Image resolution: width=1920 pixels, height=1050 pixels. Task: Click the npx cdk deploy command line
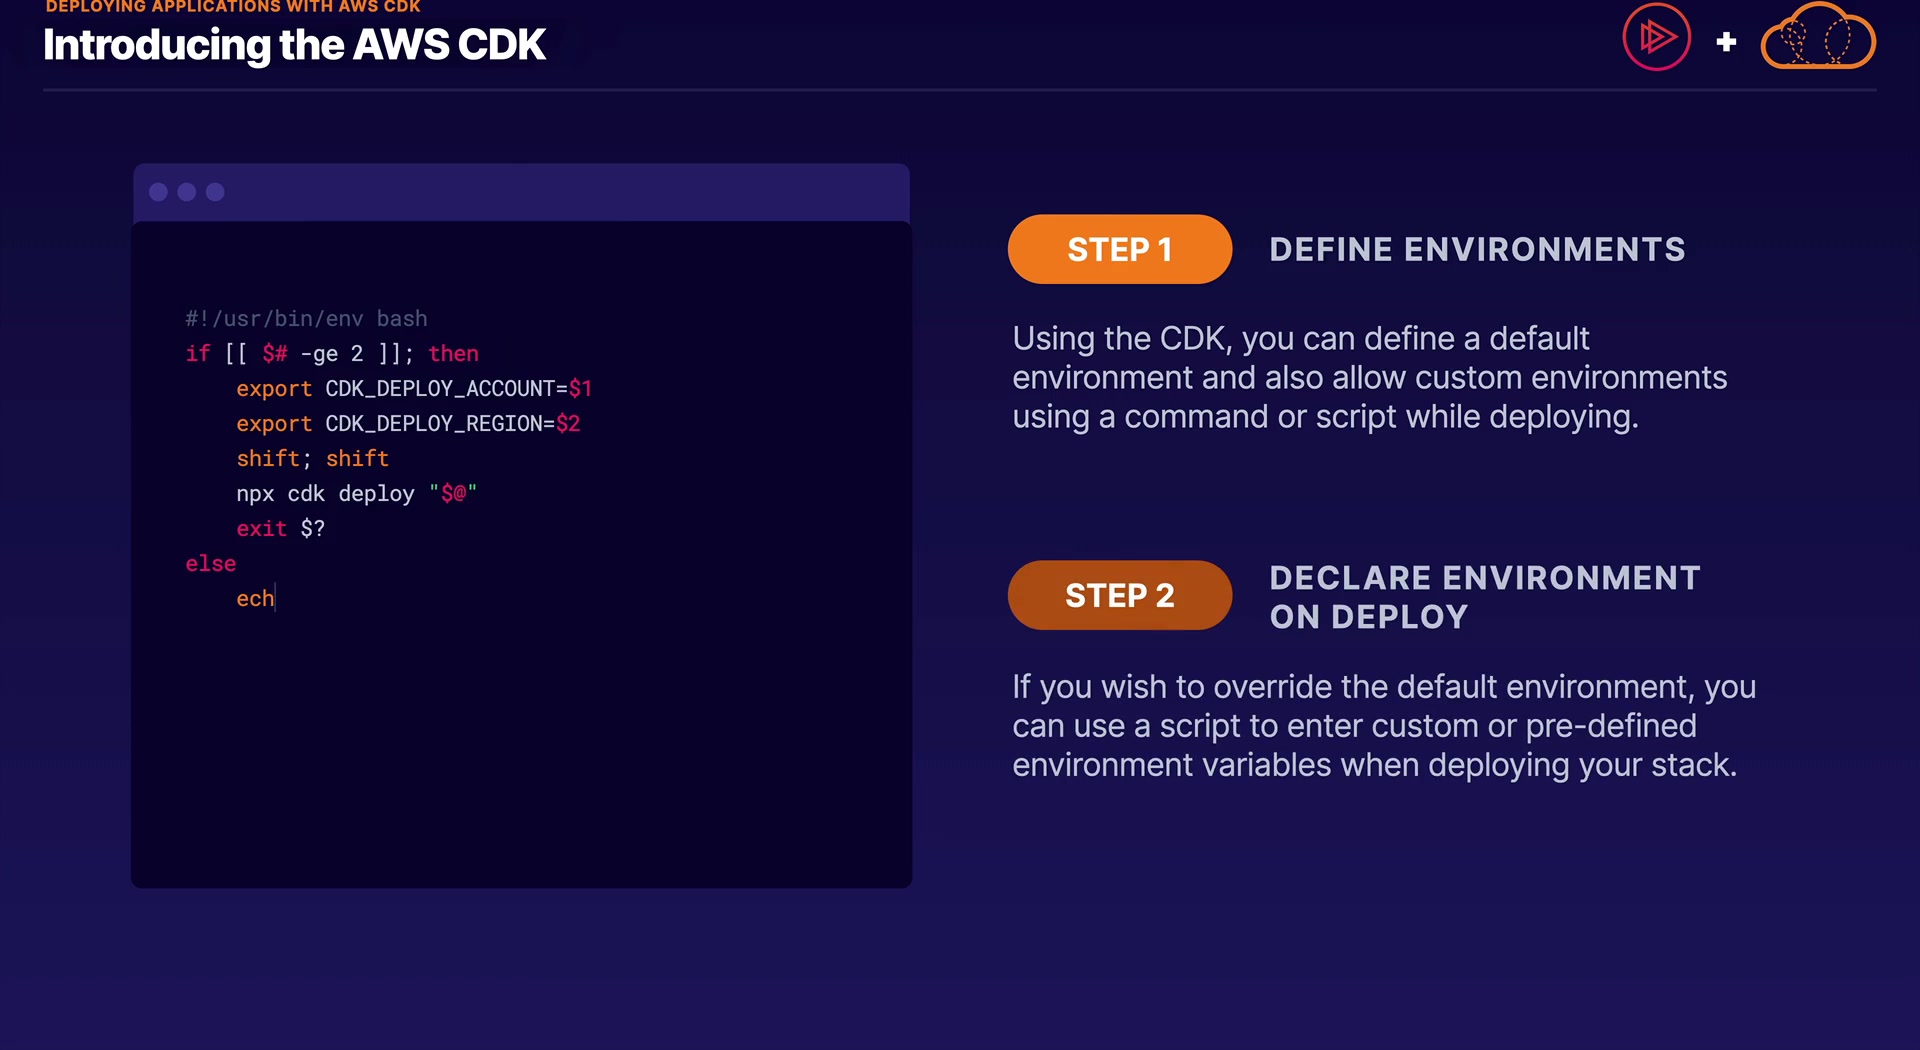[x=356, y=494]
